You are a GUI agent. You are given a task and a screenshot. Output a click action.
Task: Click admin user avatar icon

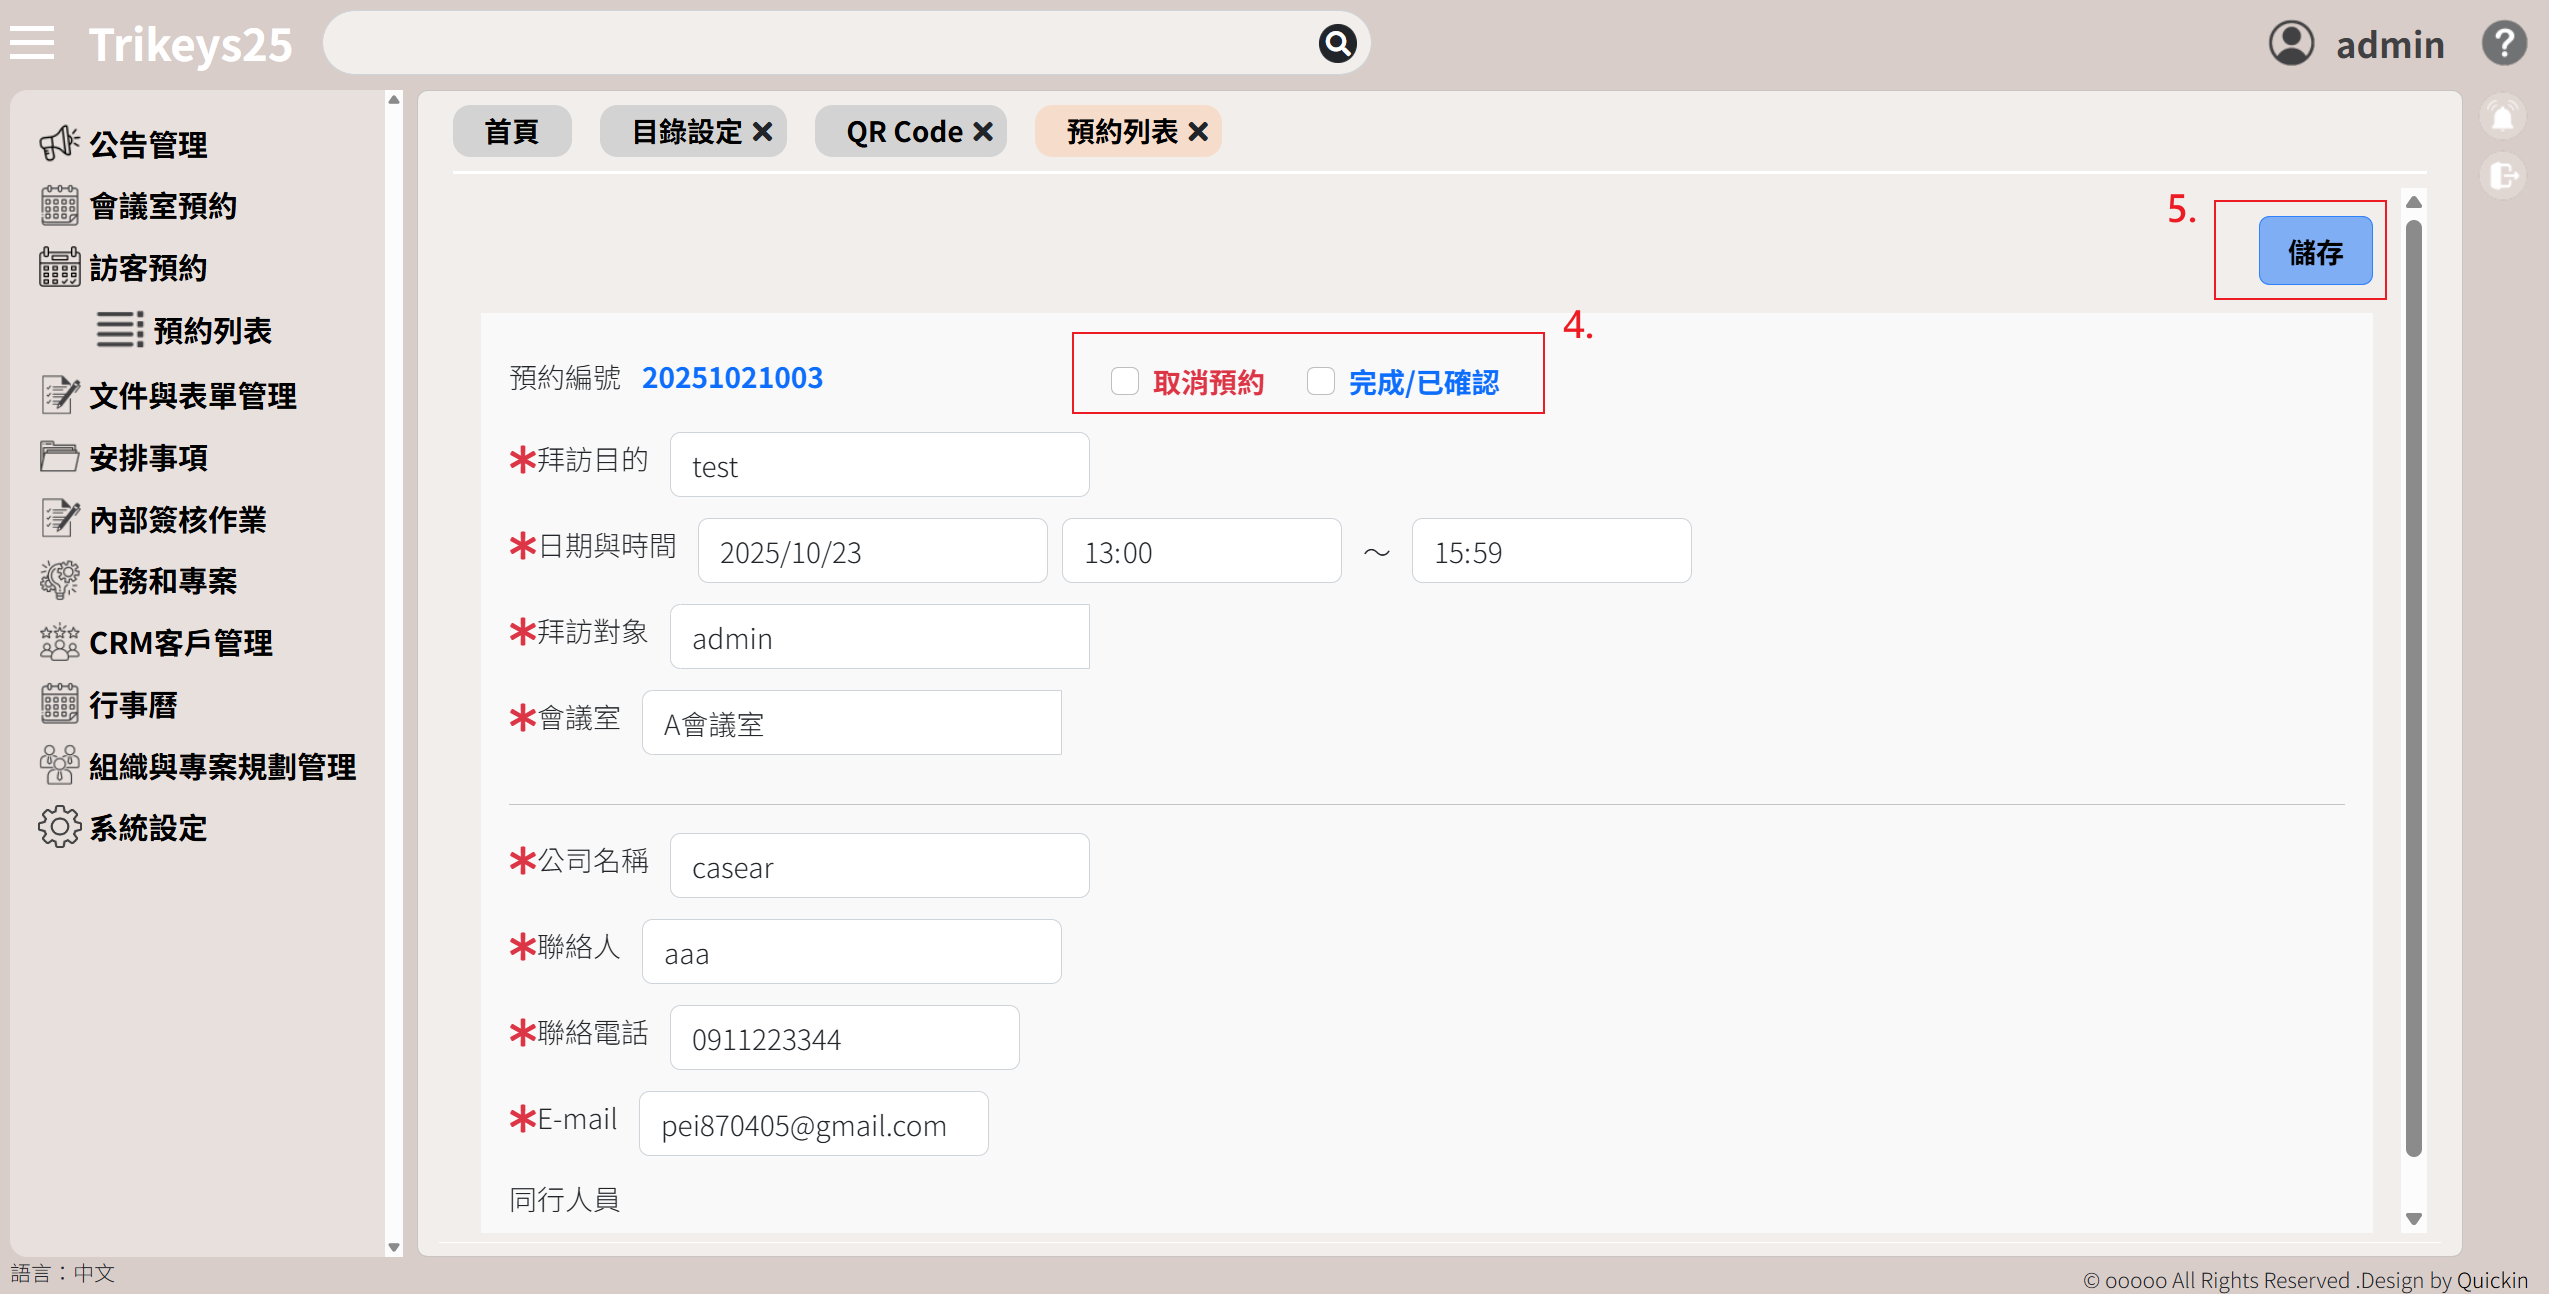pos(2291,44)
